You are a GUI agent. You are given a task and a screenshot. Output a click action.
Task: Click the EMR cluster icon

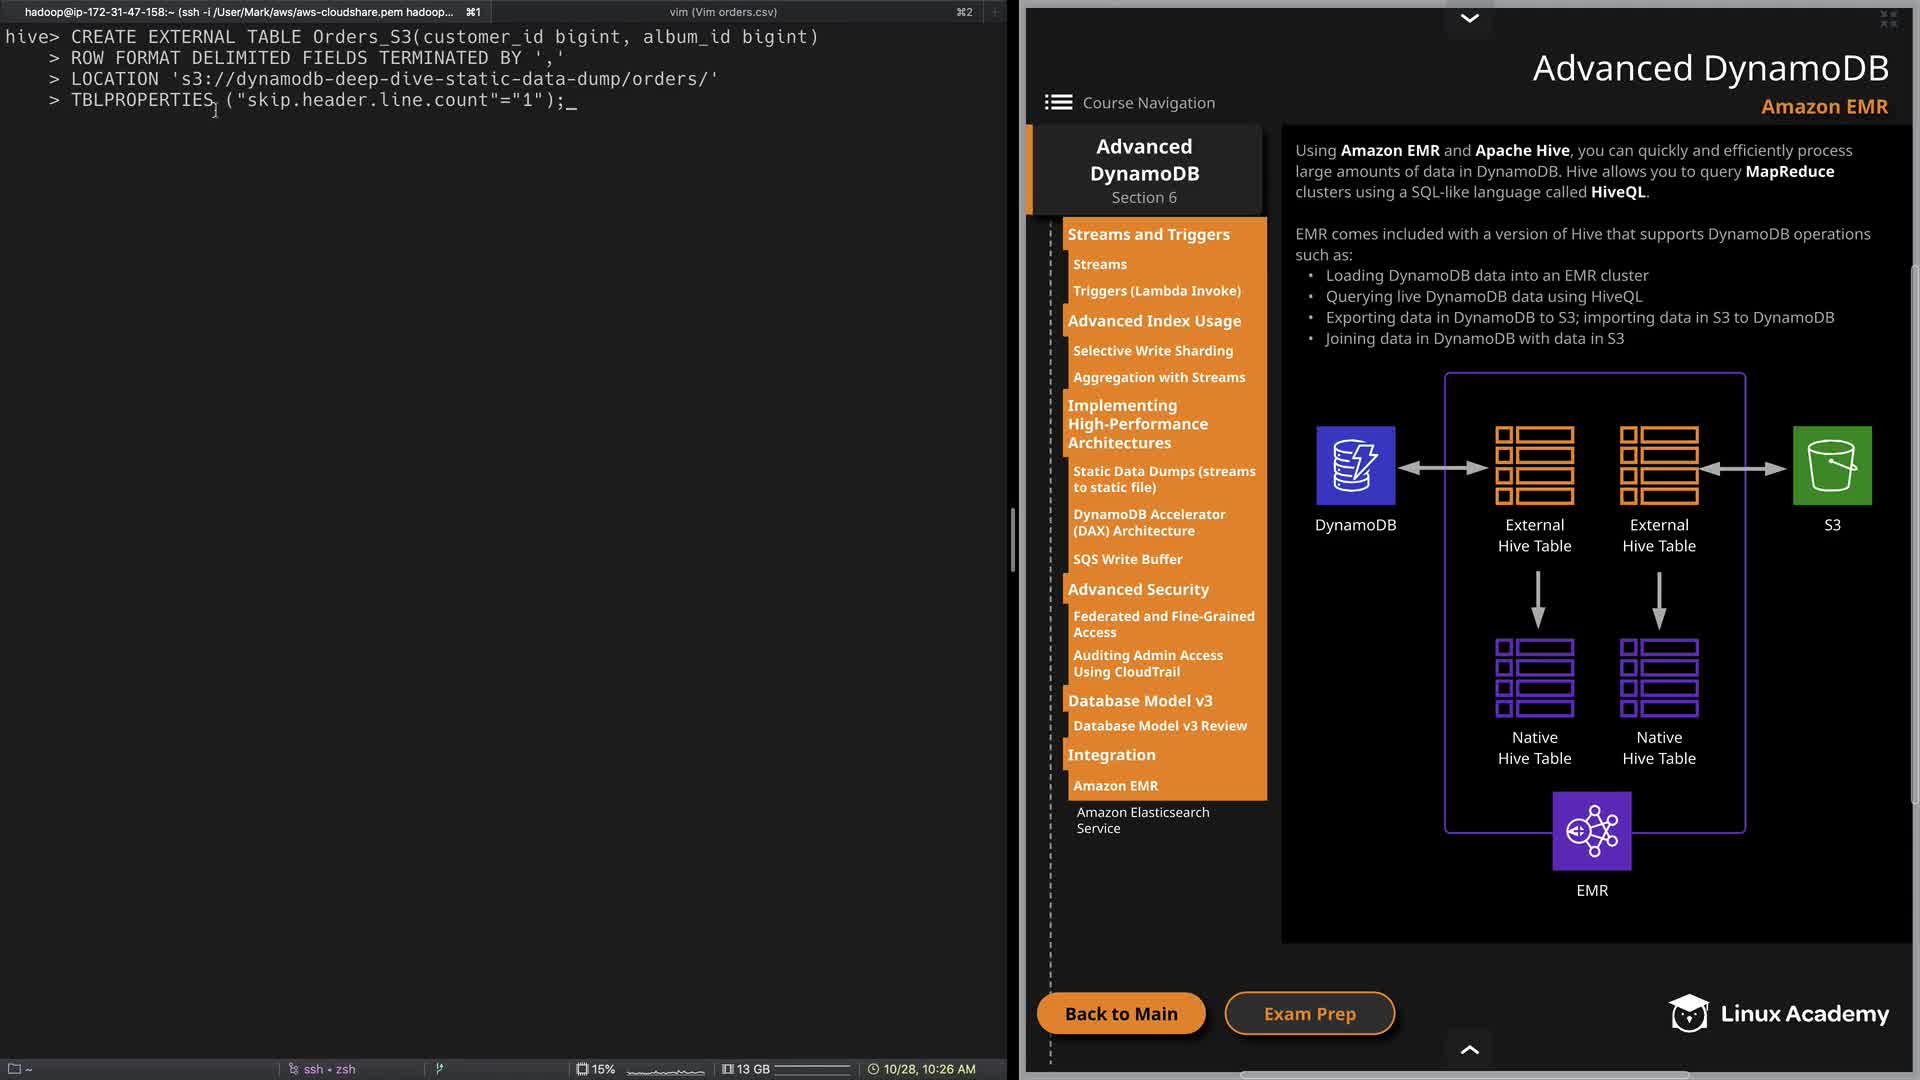[1591, 831]
